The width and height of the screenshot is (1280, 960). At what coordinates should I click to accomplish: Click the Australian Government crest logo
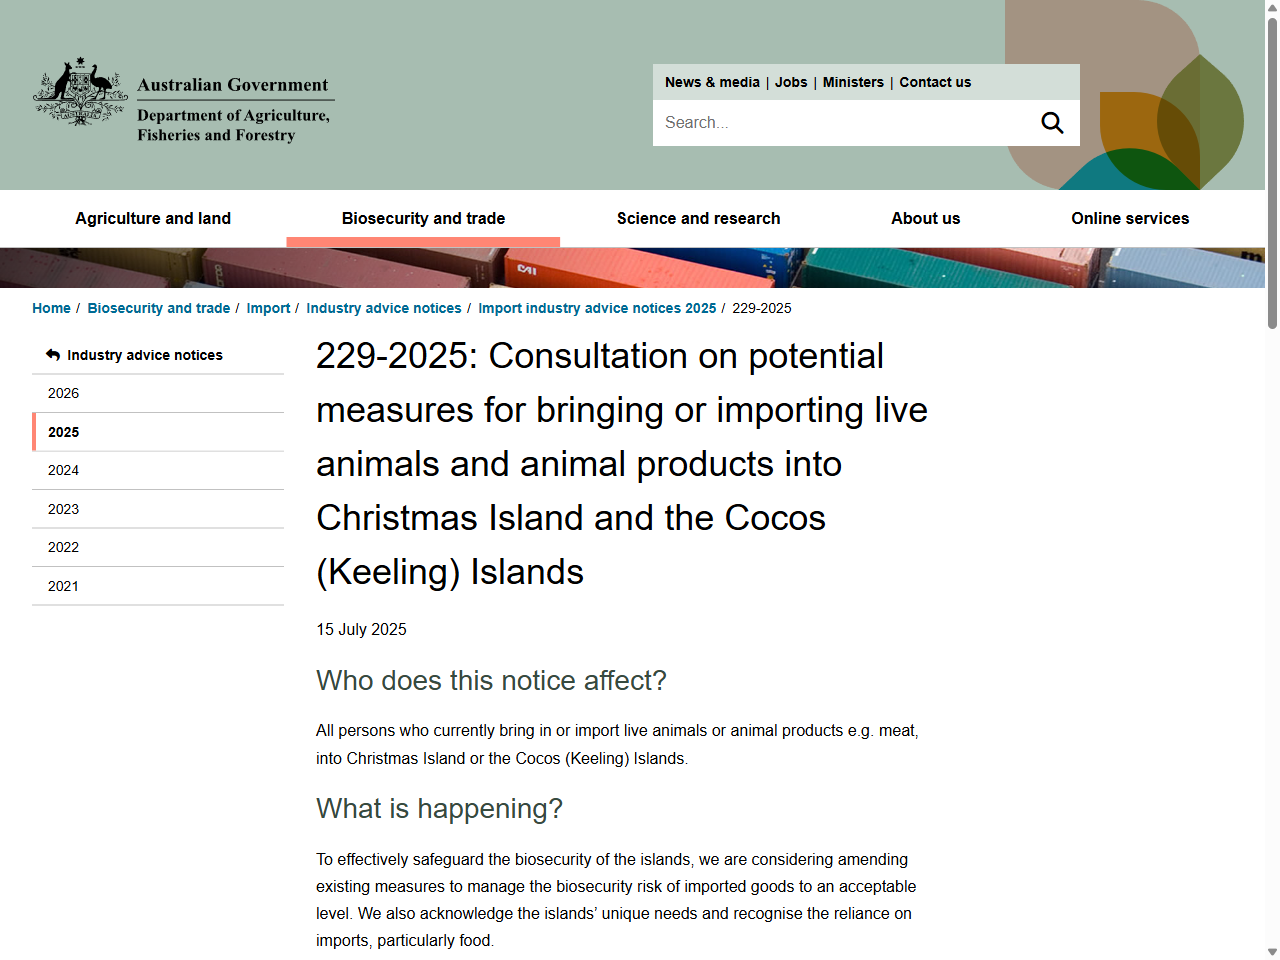click(81, 92)
